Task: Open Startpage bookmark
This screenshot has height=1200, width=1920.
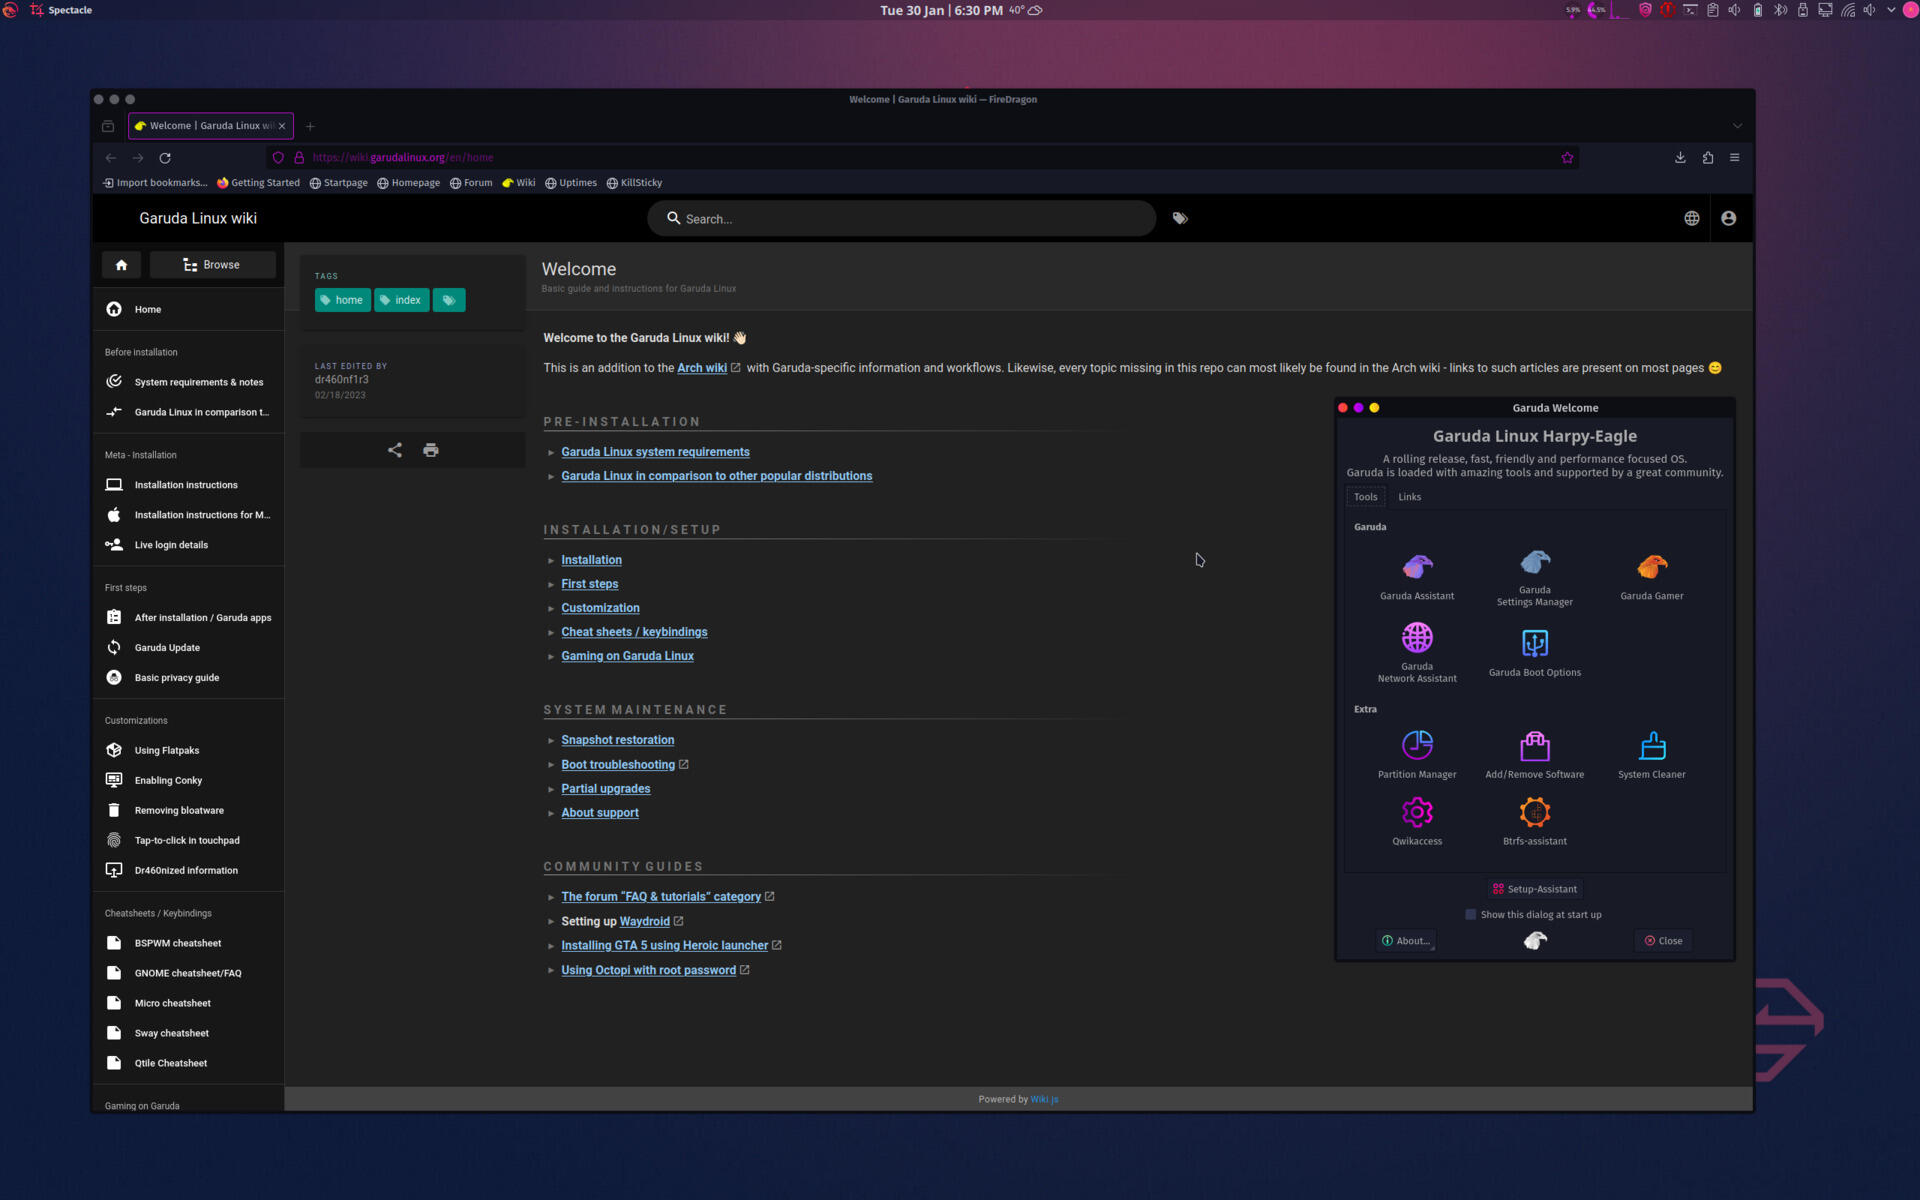Action: 338,183
